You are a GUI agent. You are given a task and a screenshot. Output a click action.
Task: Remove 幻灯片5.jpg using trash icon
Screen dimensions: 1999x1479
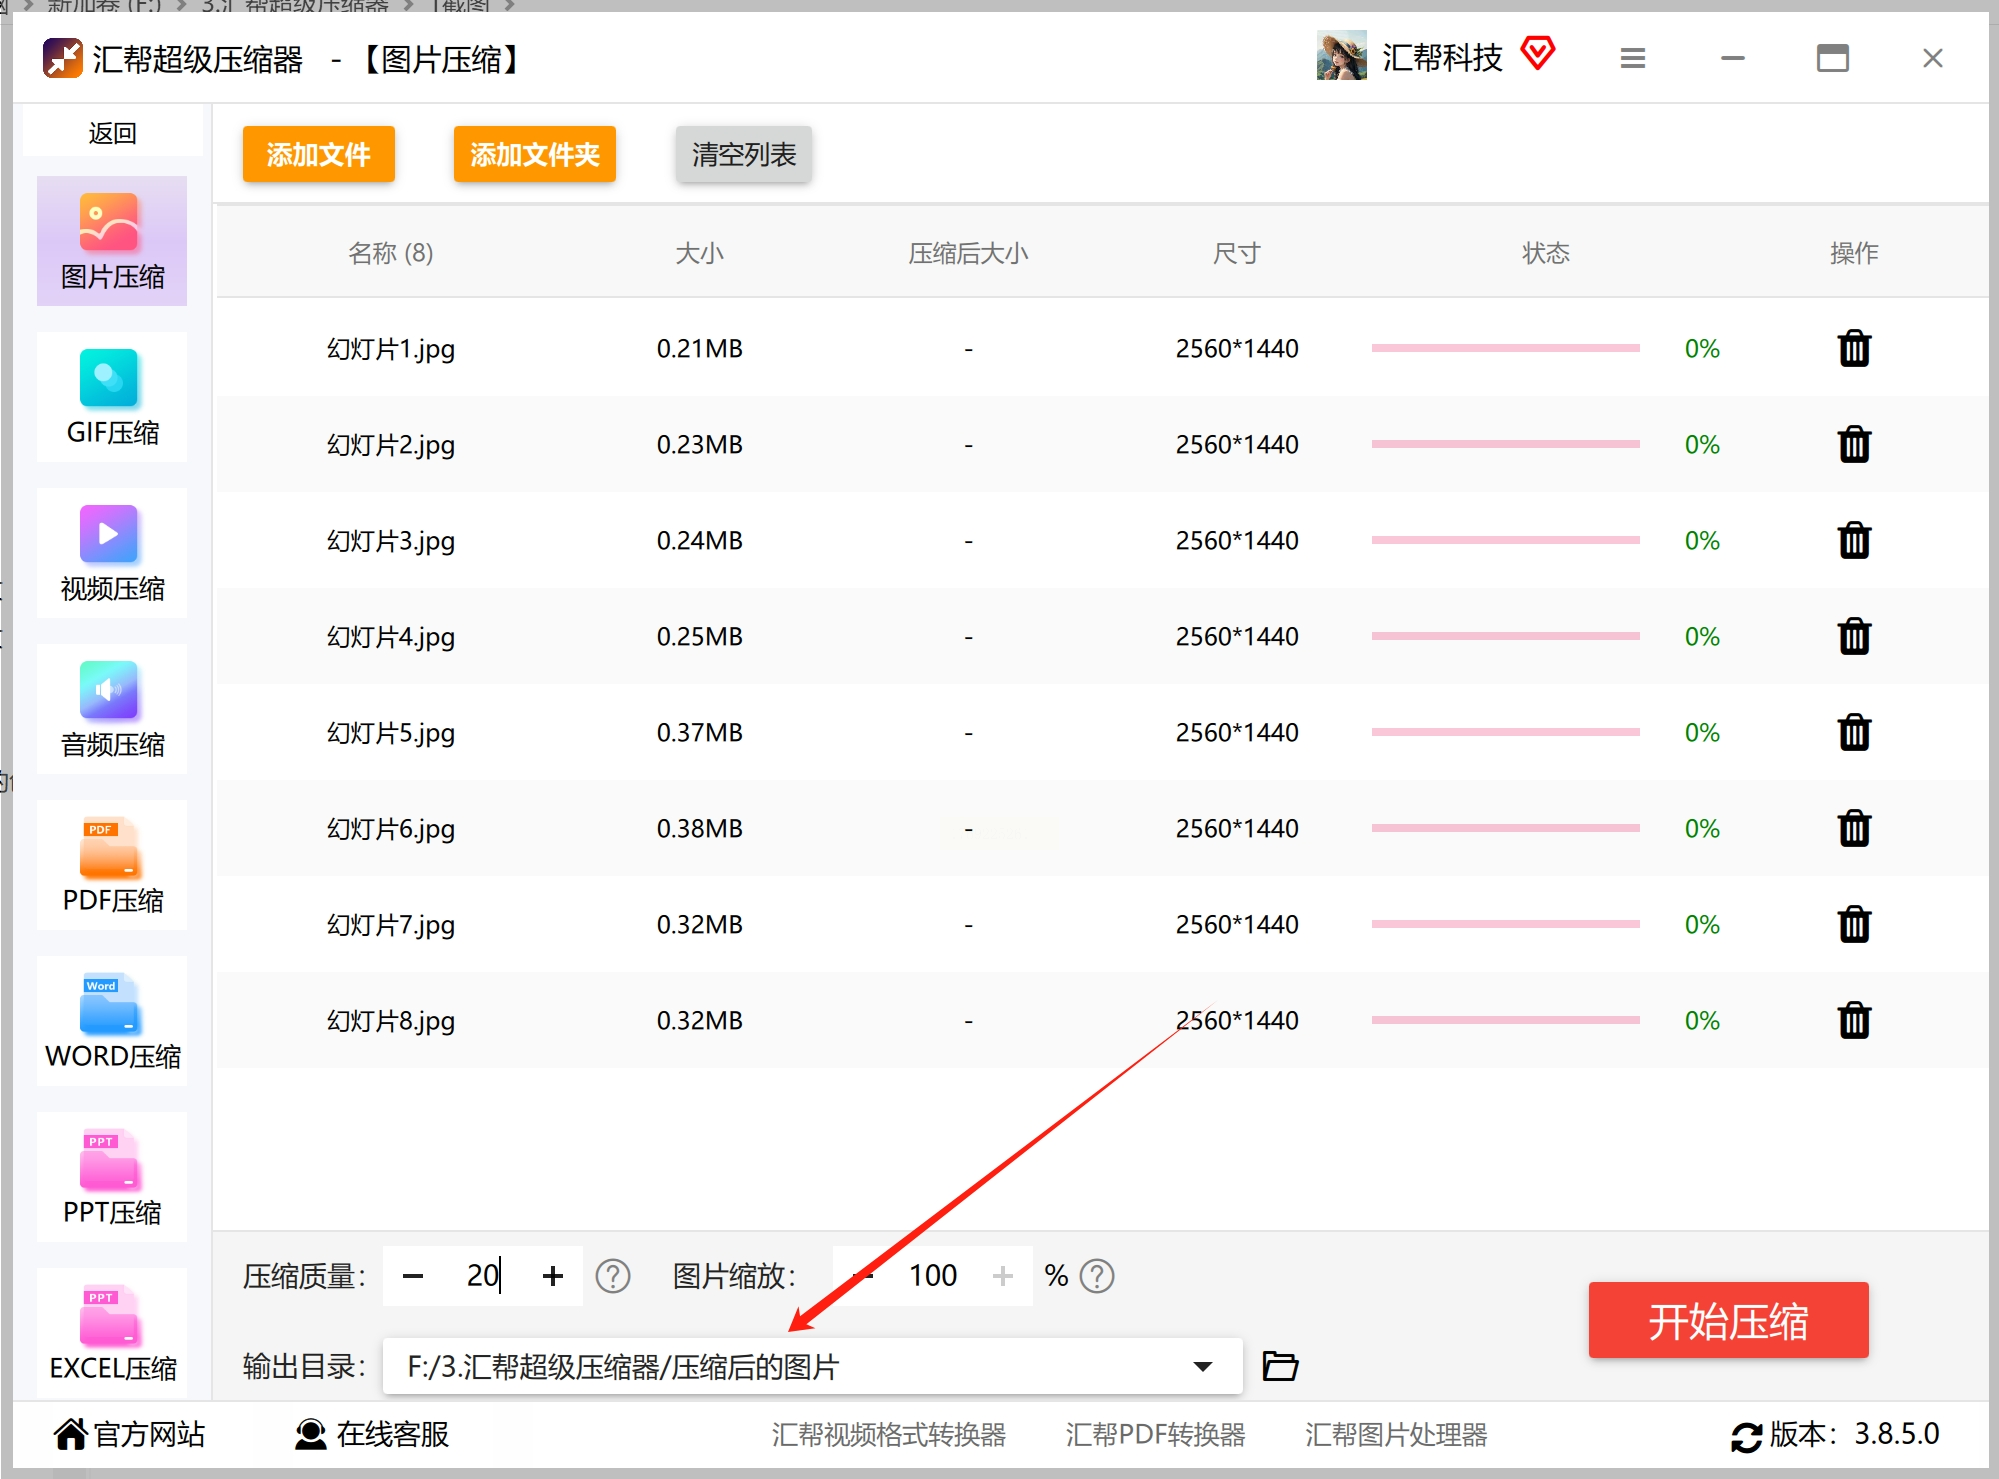point(1853,733)
